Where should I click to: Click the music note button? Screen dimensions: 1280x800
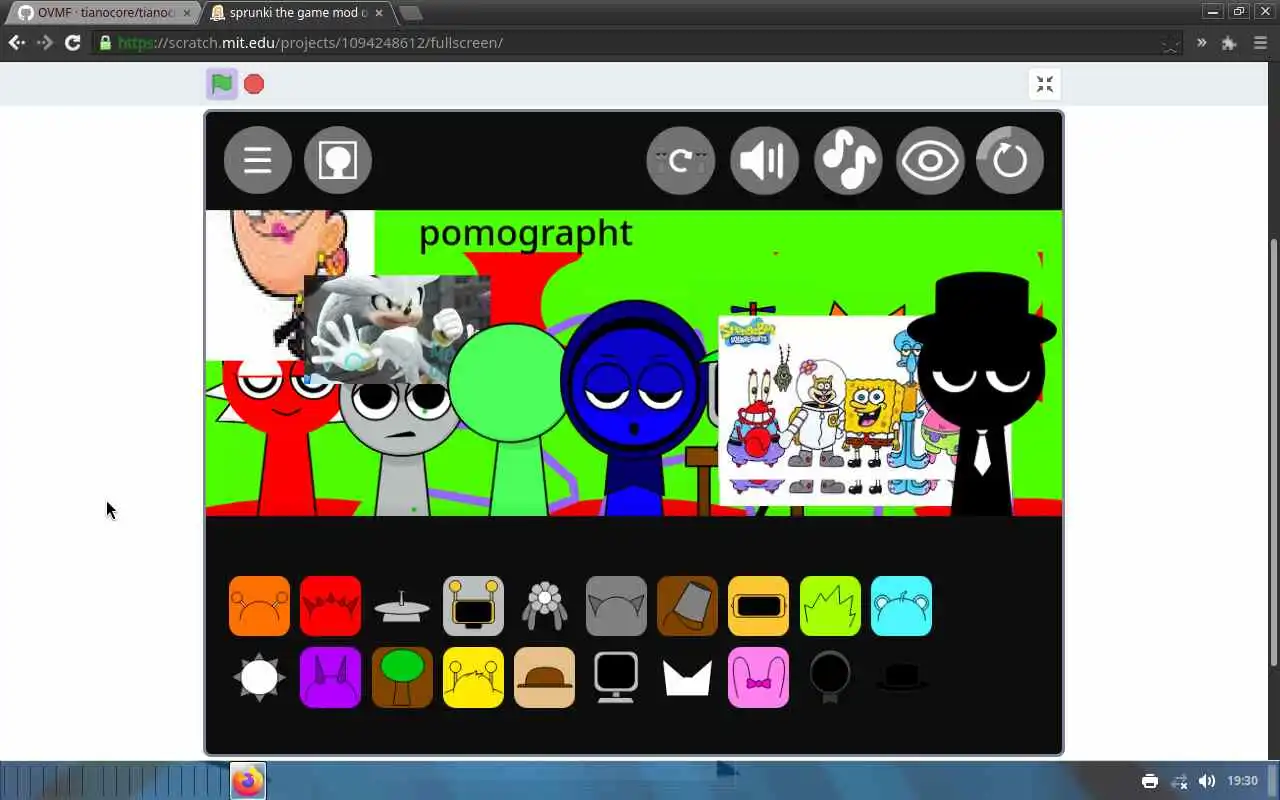(848, 160)
